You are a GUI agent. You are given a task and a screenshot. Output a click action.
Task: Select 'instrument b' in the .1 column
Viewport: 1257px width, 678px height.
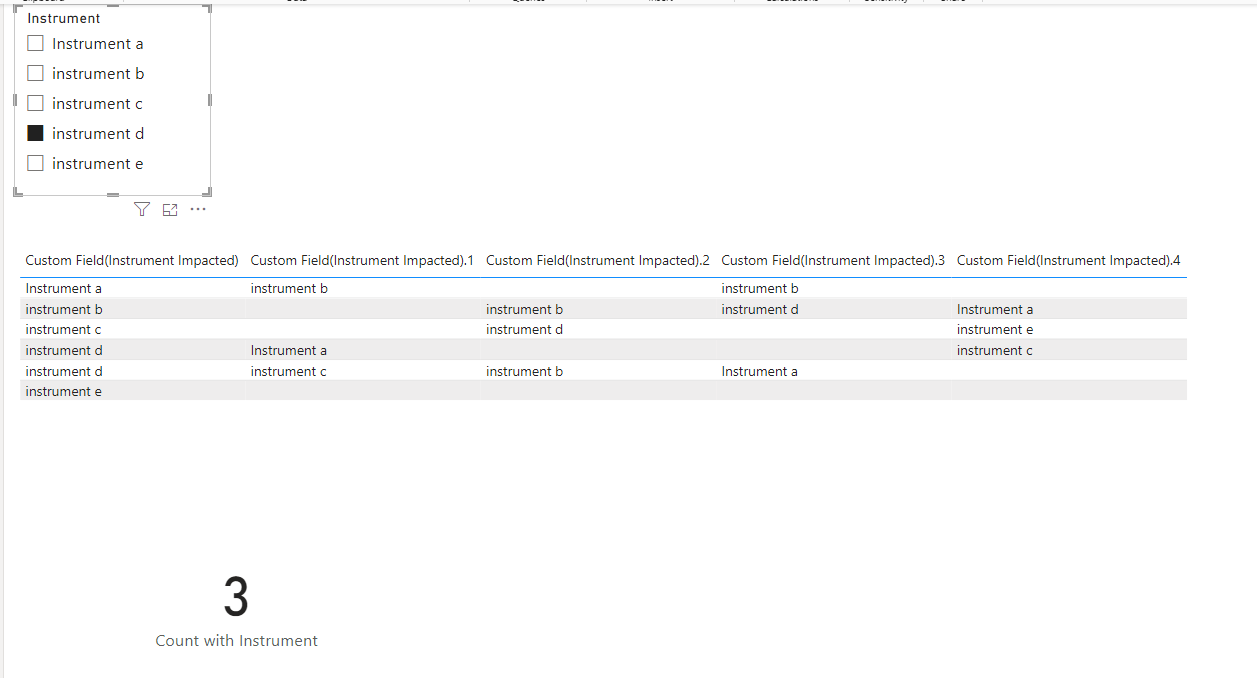pyautogui.click(x=289, y=288)
